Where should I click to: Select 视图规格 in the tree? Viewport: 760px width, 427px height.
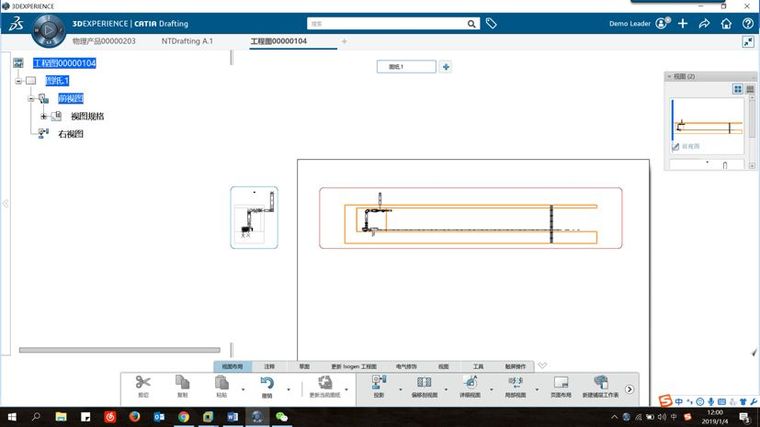[87, 116]
